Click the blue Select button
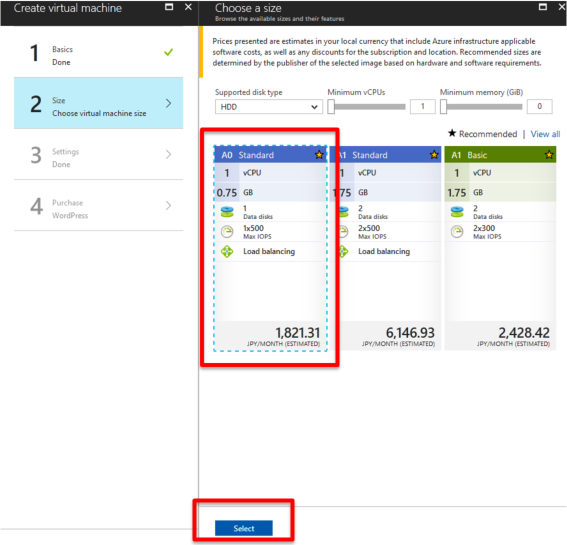Screen dimensions: 567x545 click(244, 528)
